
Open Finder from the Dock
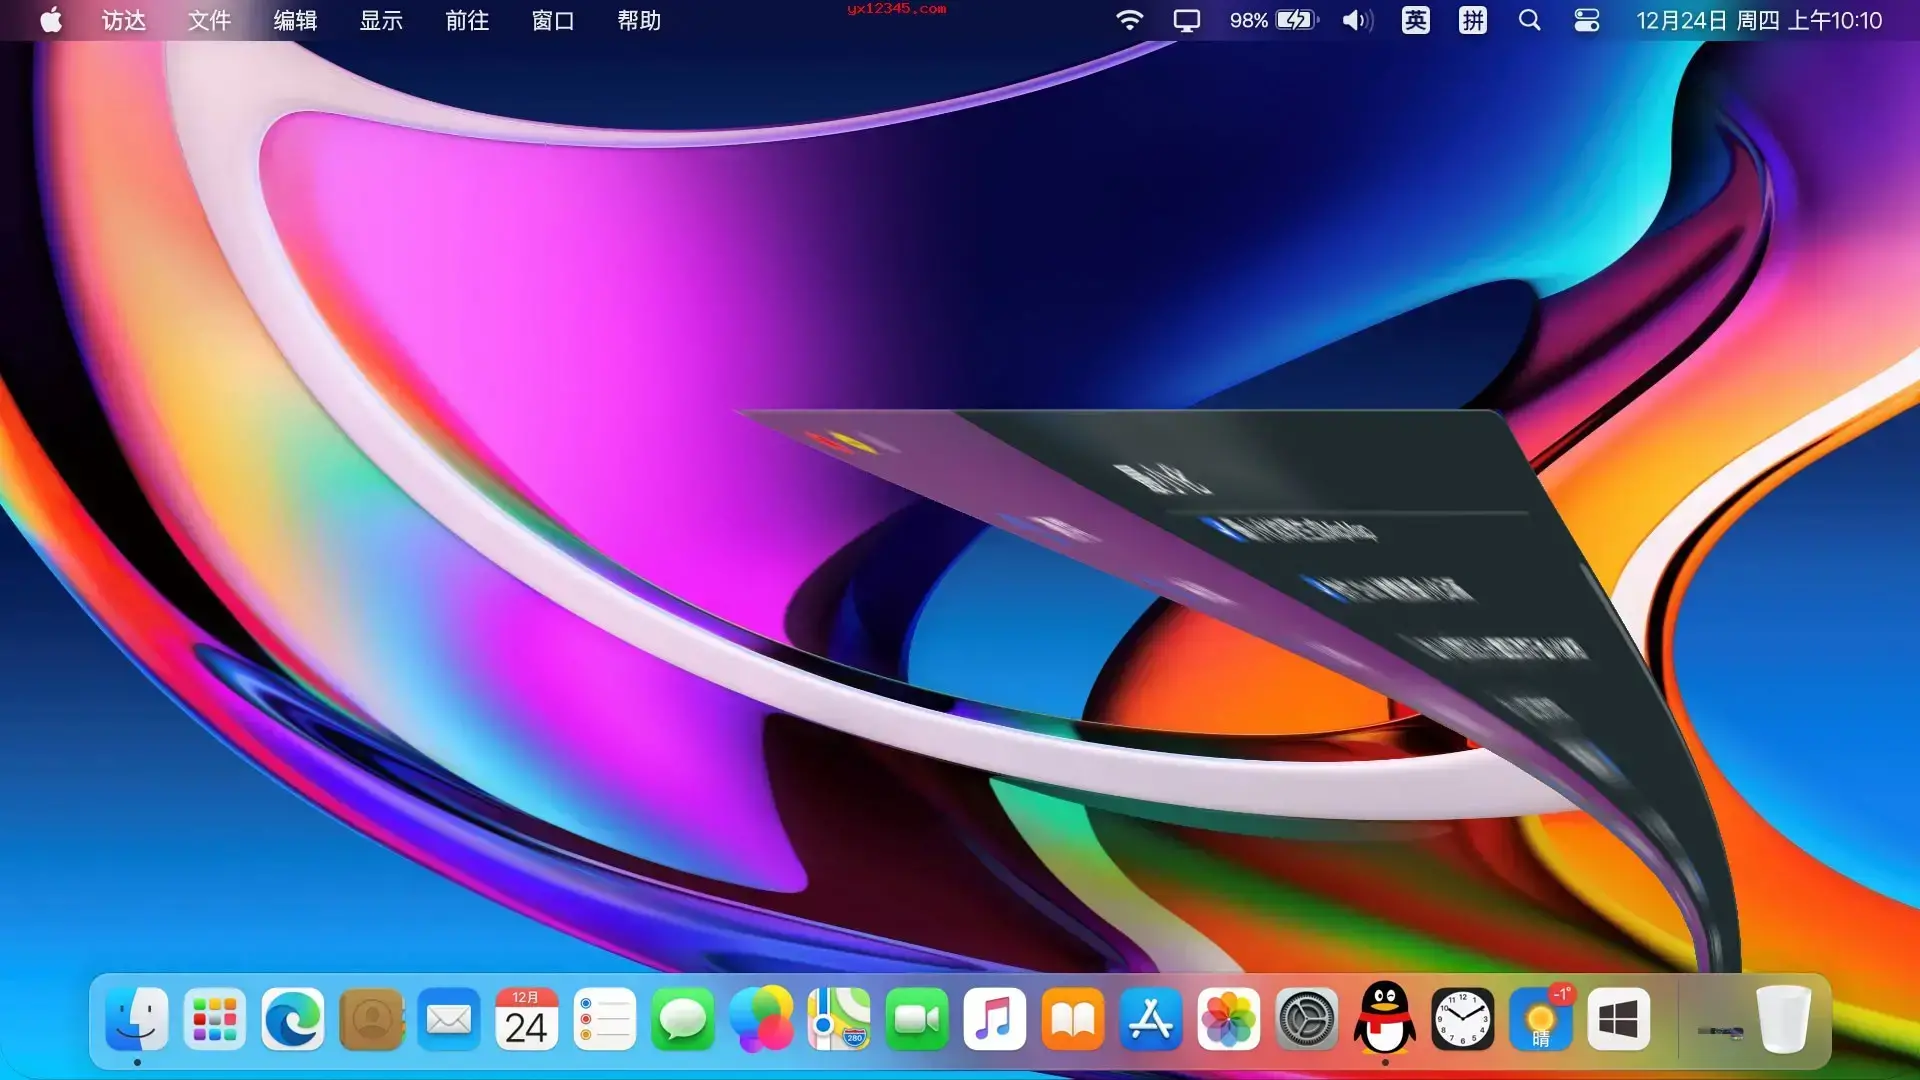(x=137, y=1019)
